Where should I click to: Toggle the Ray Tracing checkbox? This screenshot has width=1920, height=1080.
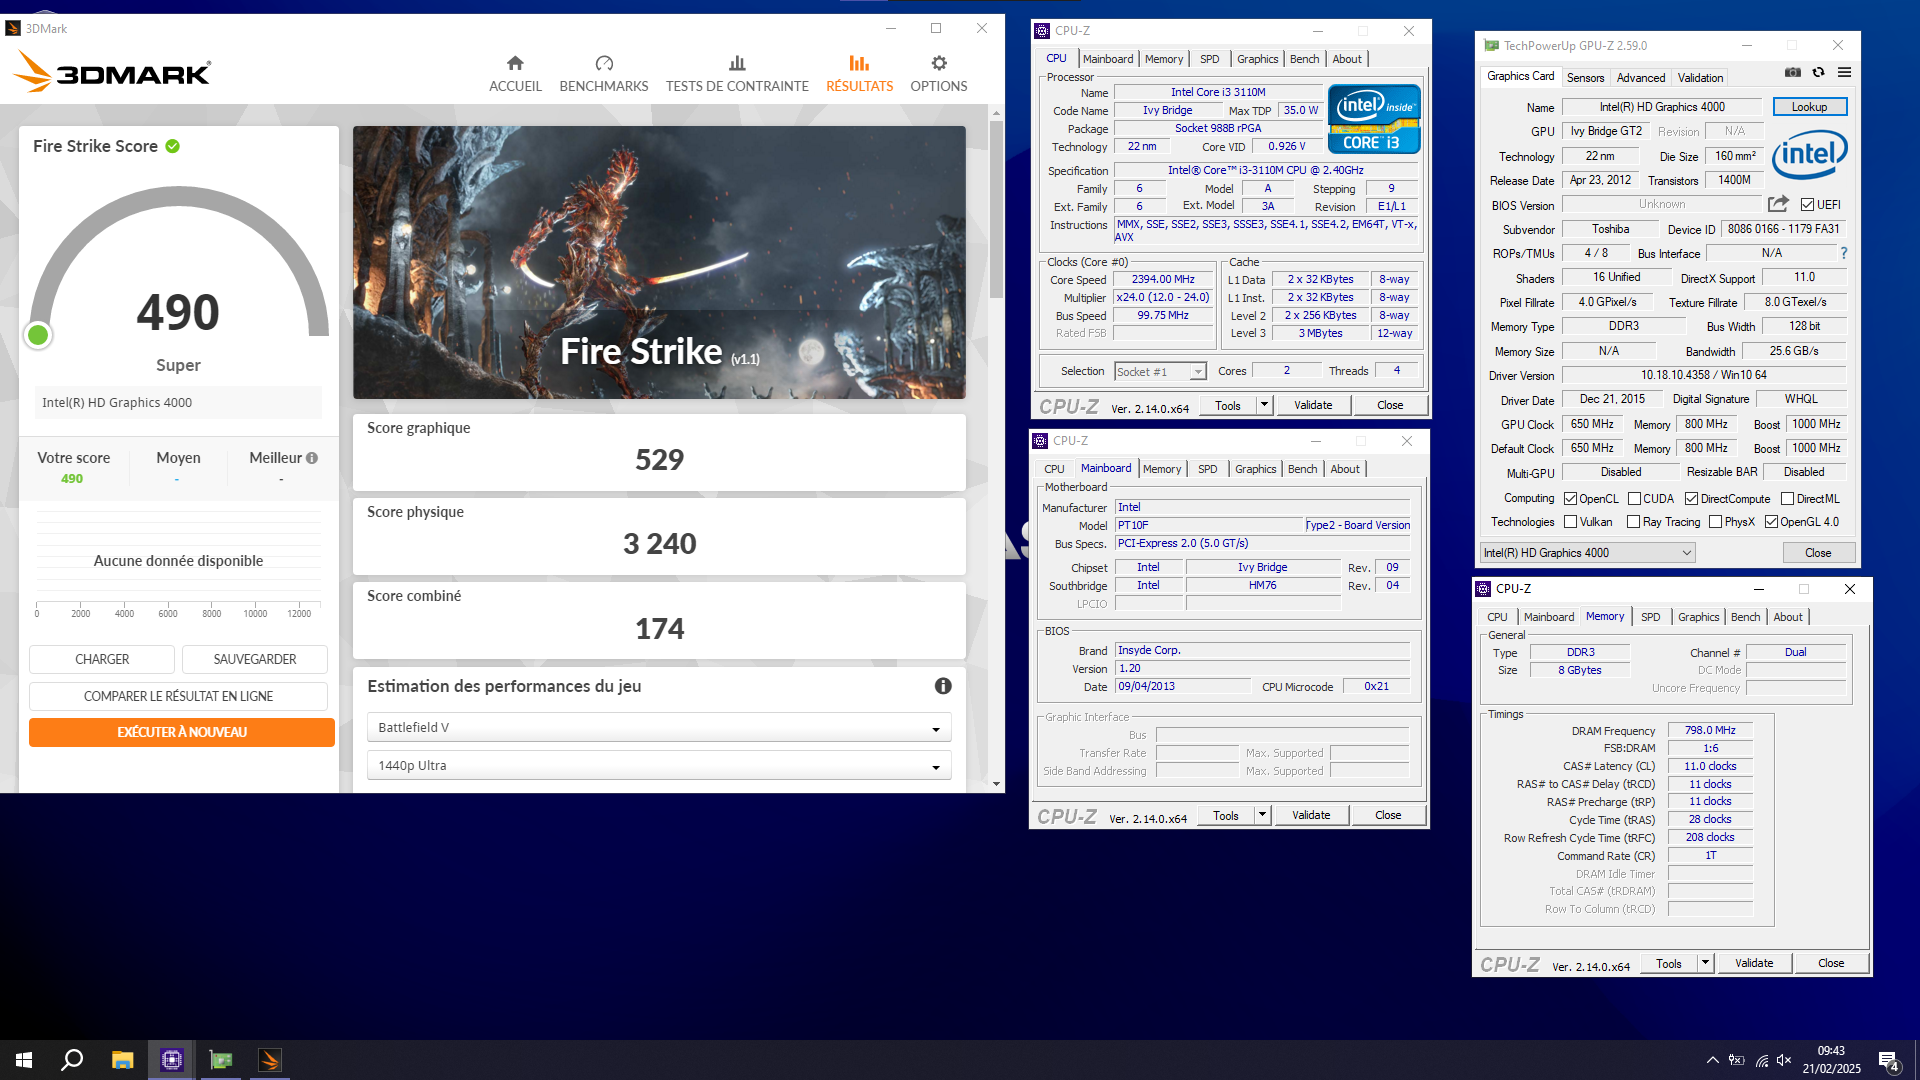coord(1633,522)
